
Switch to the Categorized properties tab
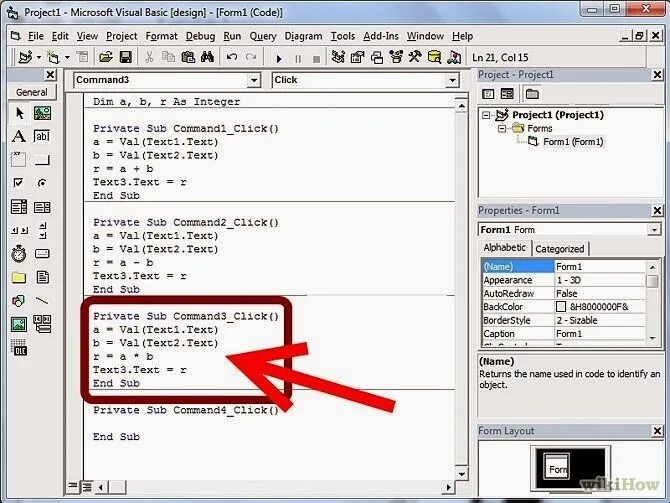click(x=560, y=249)
